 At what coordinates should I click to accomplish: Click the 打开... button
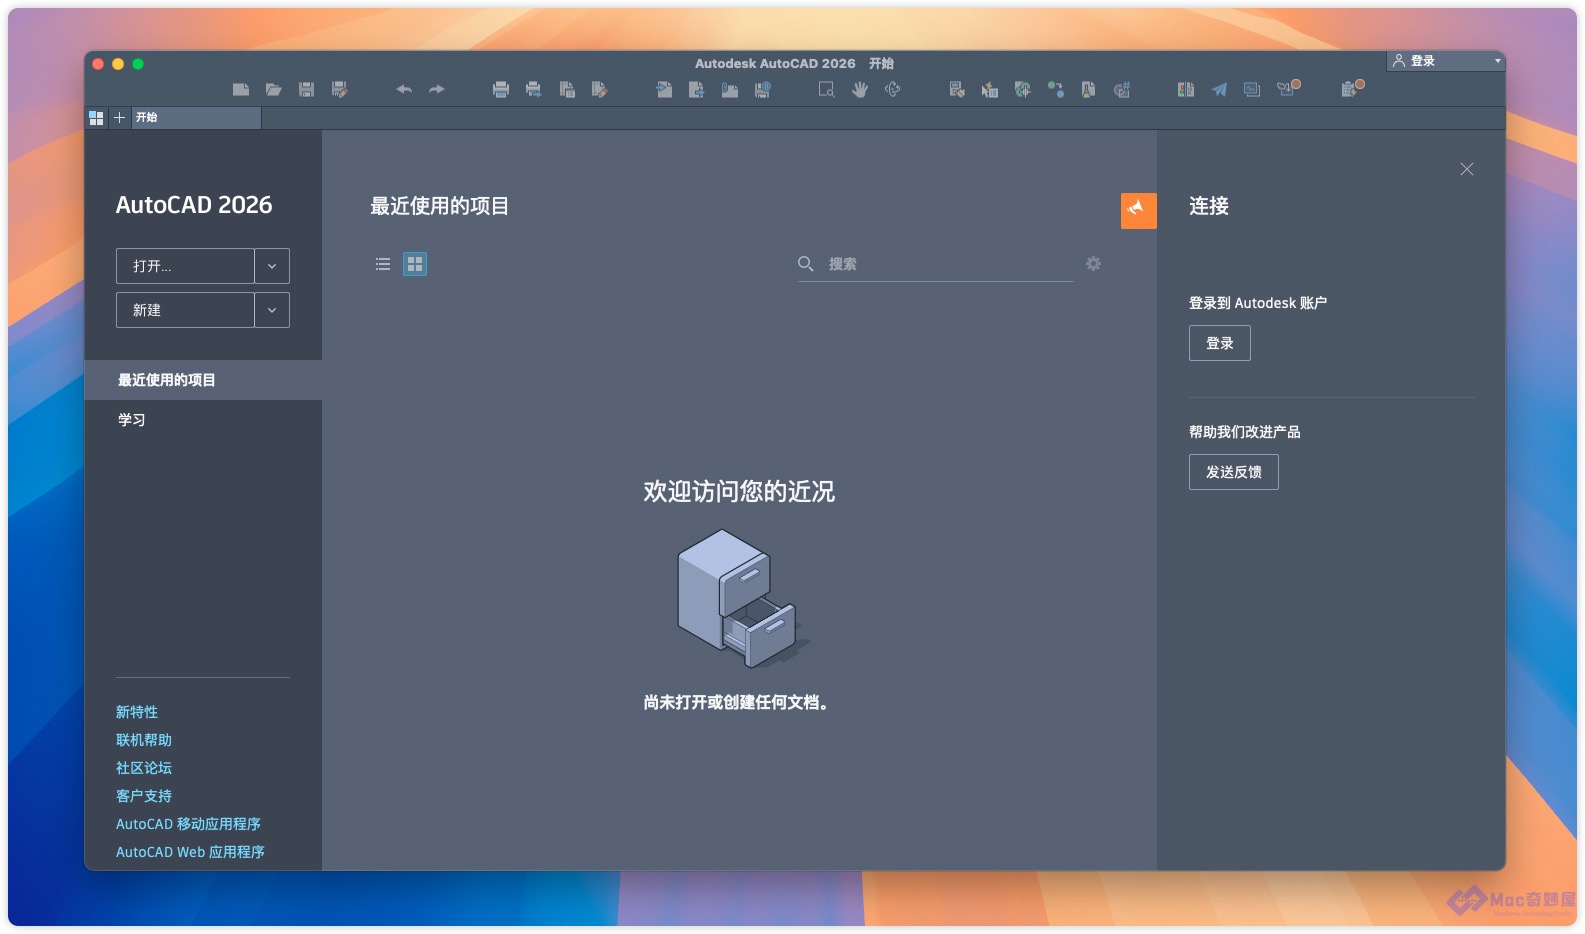pos(185,266)
